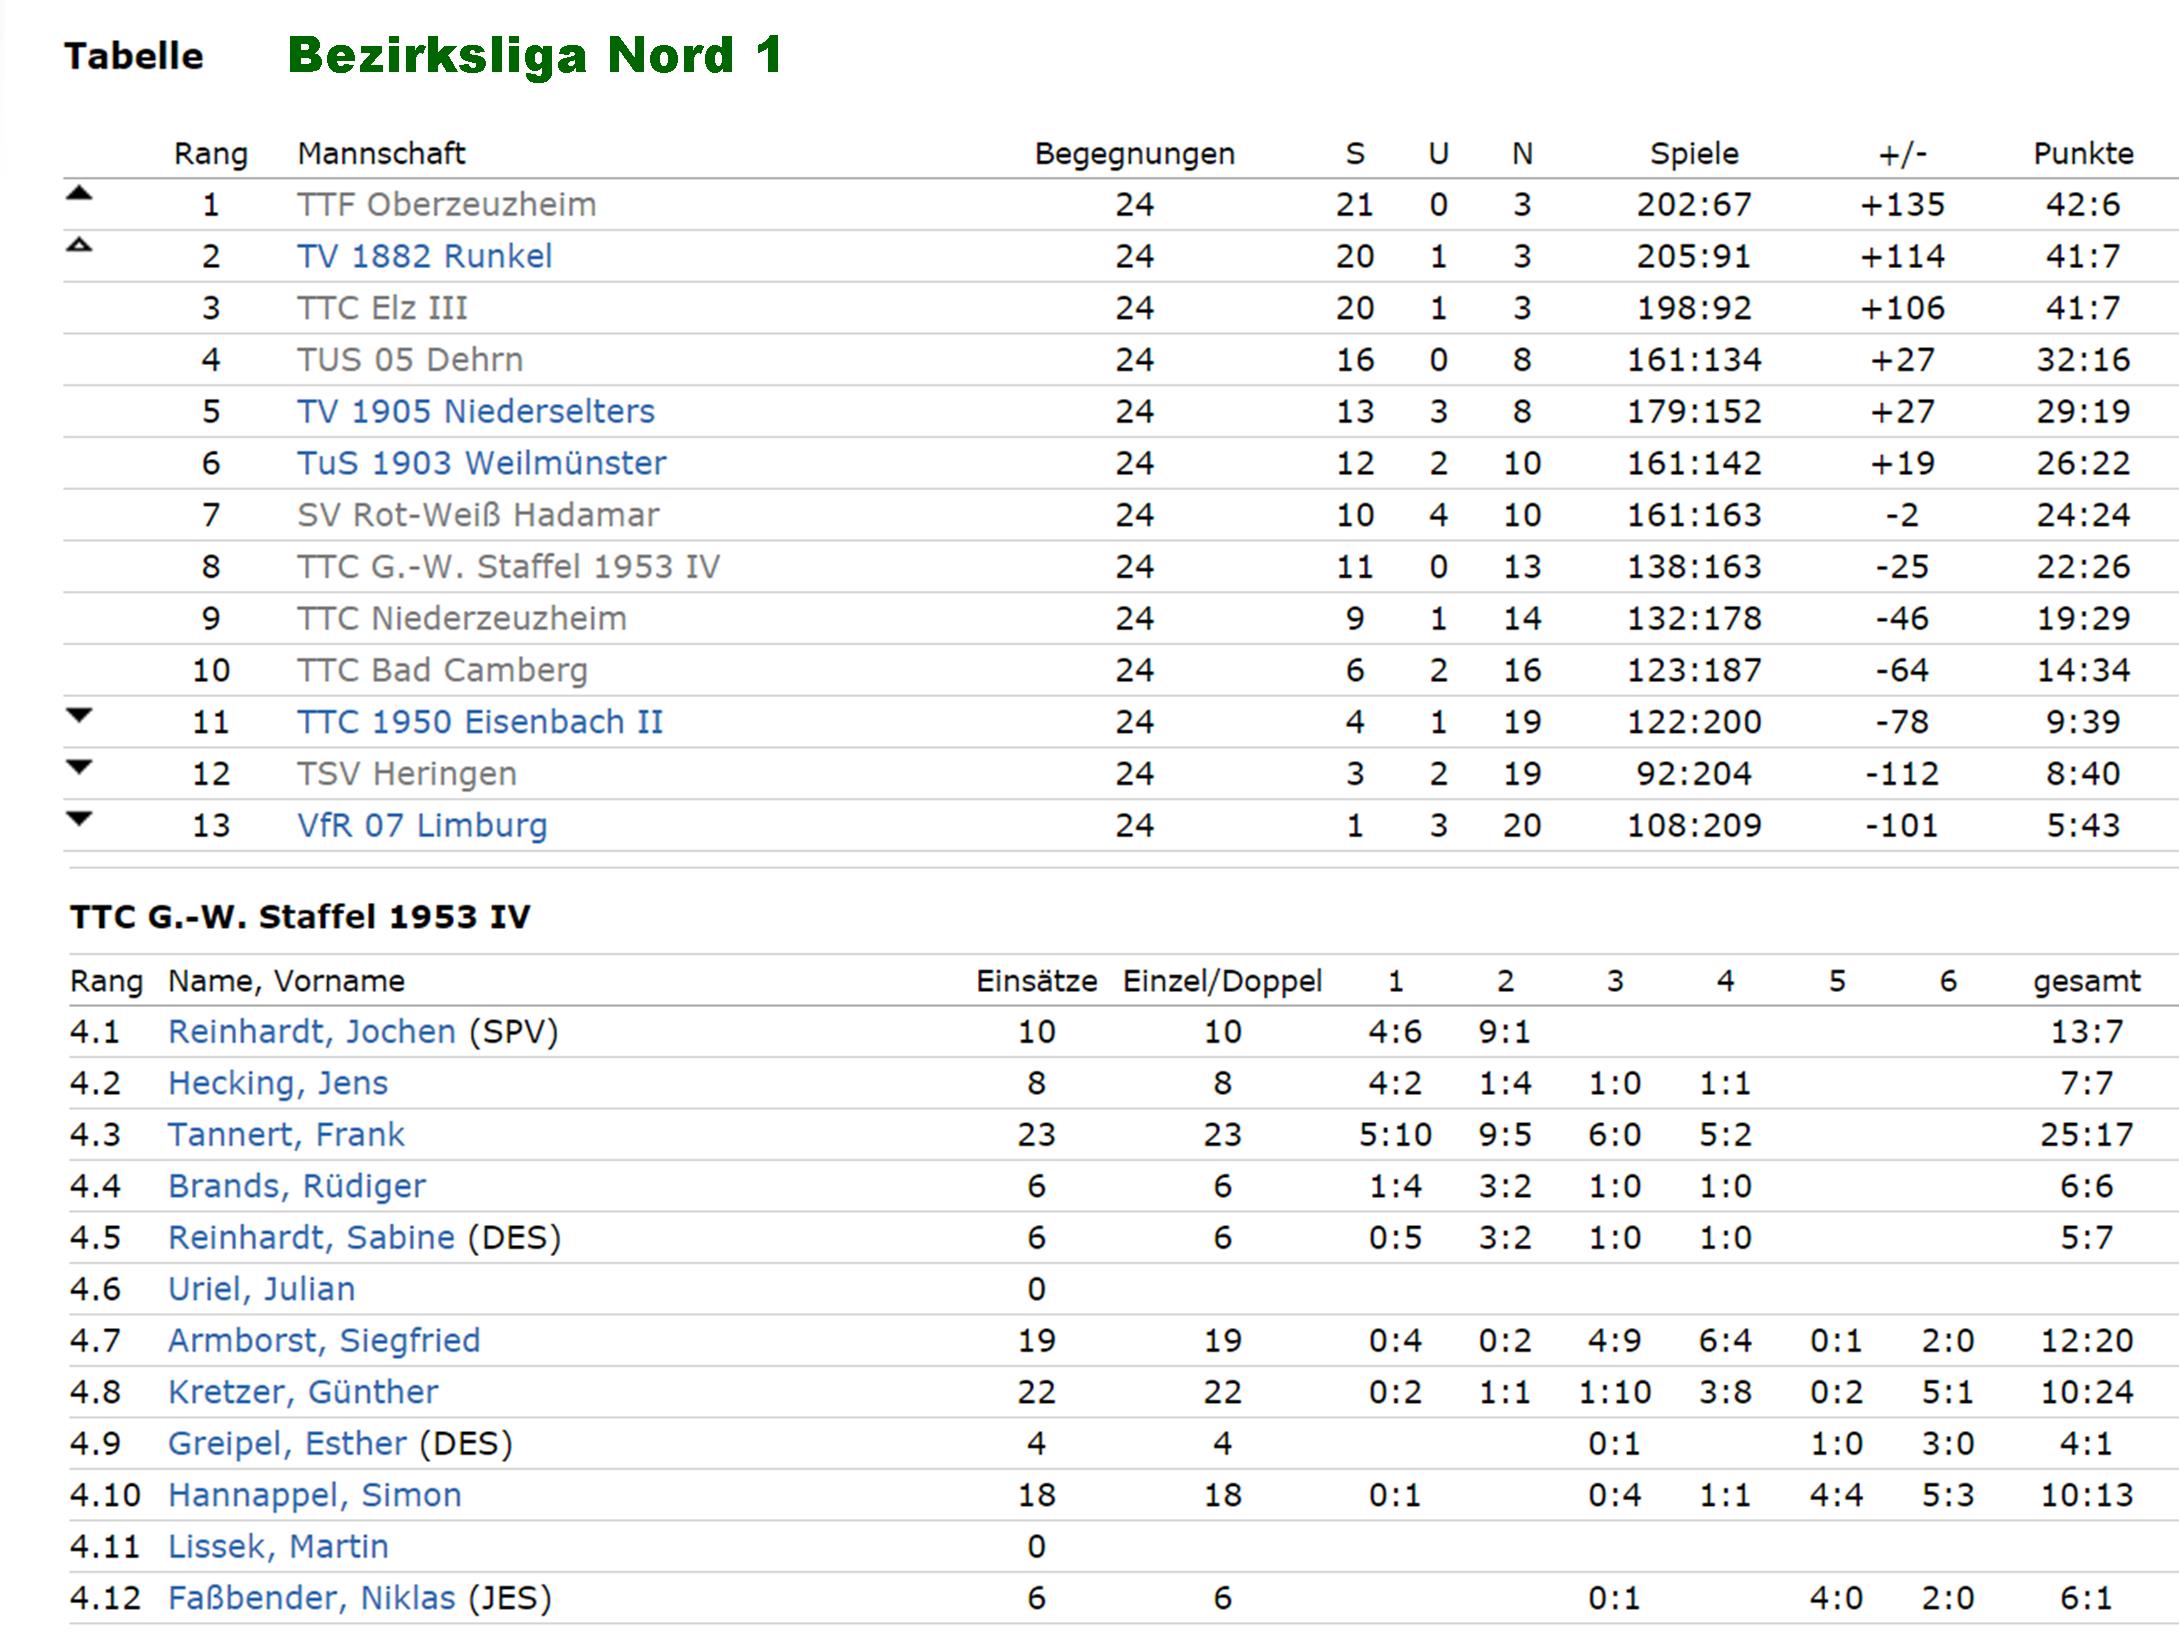Screen dimensions: 2179x1633
Task: Open player Reinhardt, Jochen profile link
Action: point(312,1032)
